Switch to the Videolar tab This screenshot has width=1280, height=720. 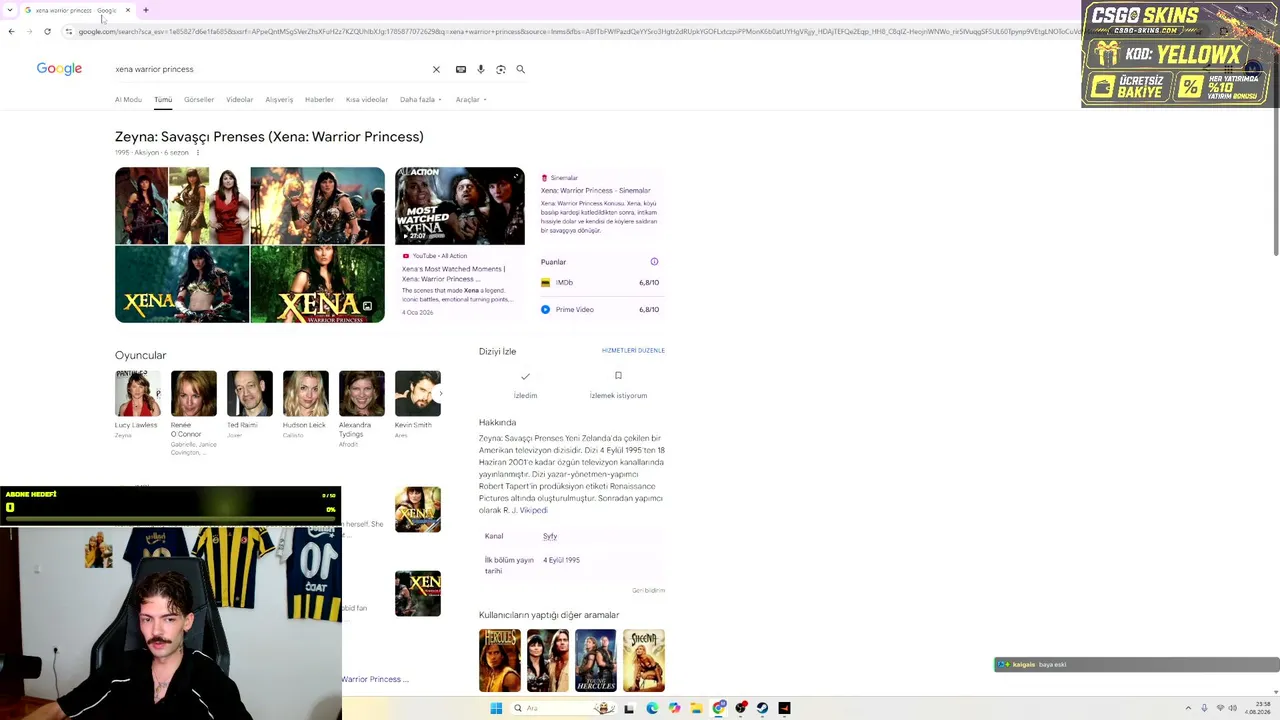tap(240, 100)
